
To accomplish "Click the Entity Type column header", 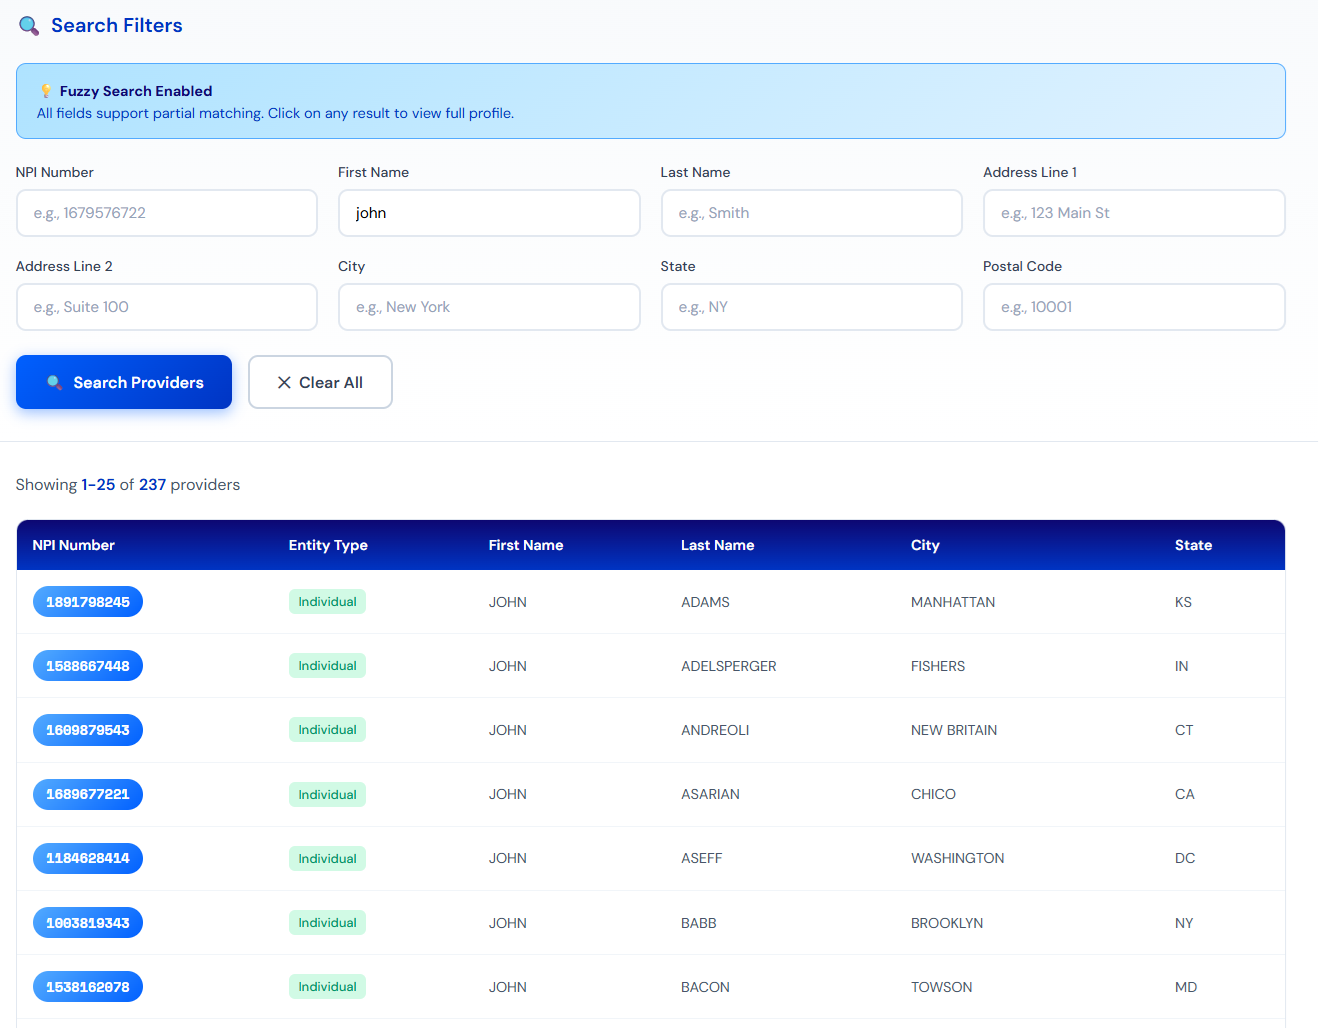I will (x=328, y=545).
